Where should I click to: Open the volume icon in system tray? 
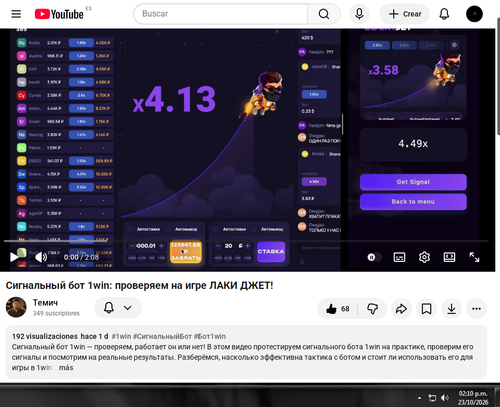click(x=444, y=398)
